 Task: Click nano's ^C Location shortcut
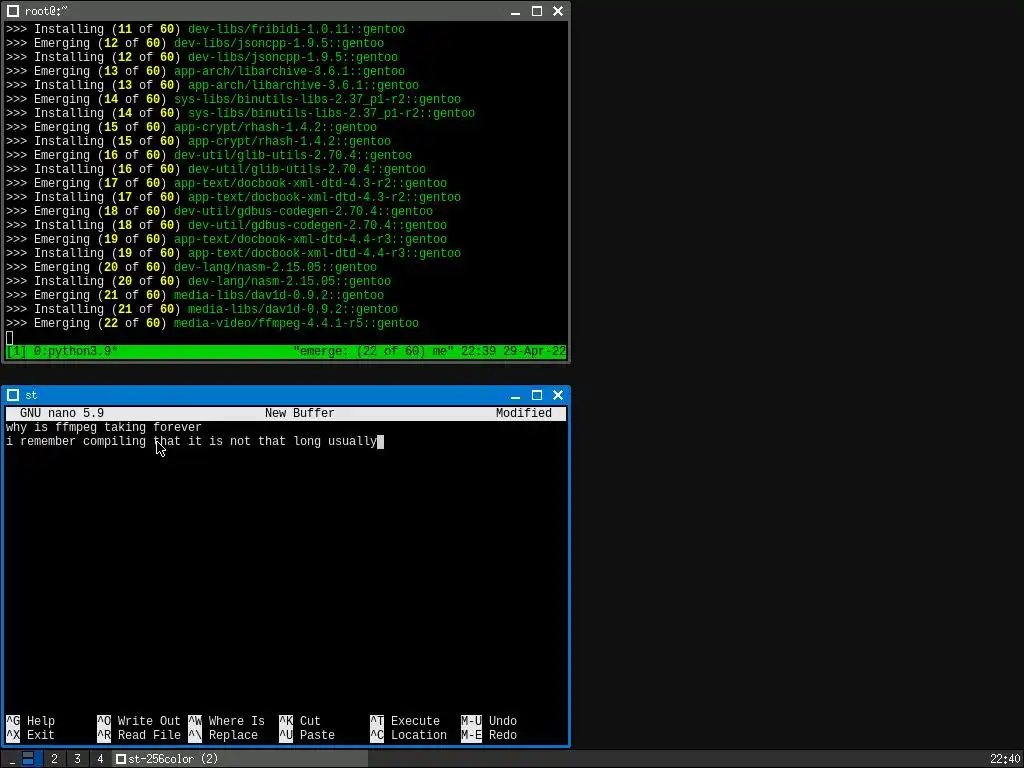click(409, 735)
